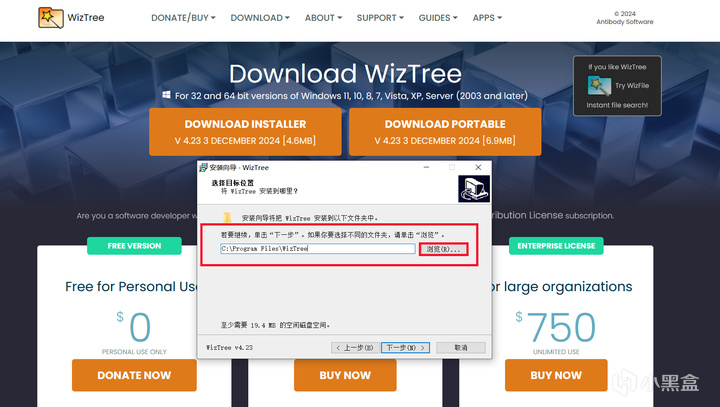Click the computer icon in wizard header
The height and width of the screenshot is (407, 720).
click(474, 189)
